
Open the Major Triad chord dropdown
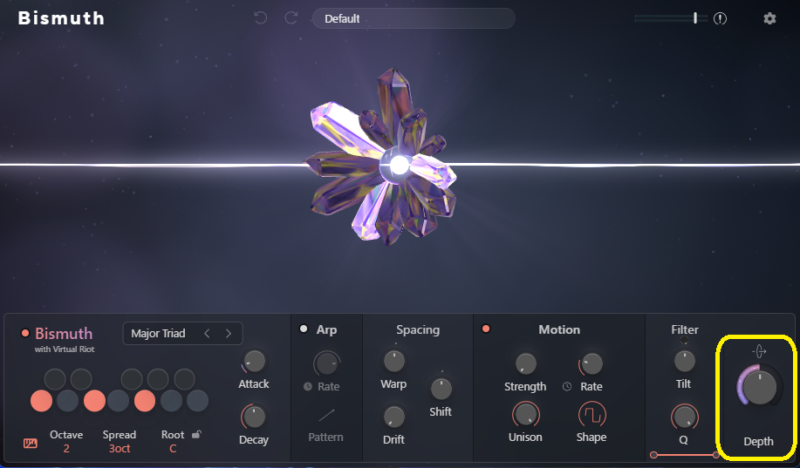(x=160, y=333)
